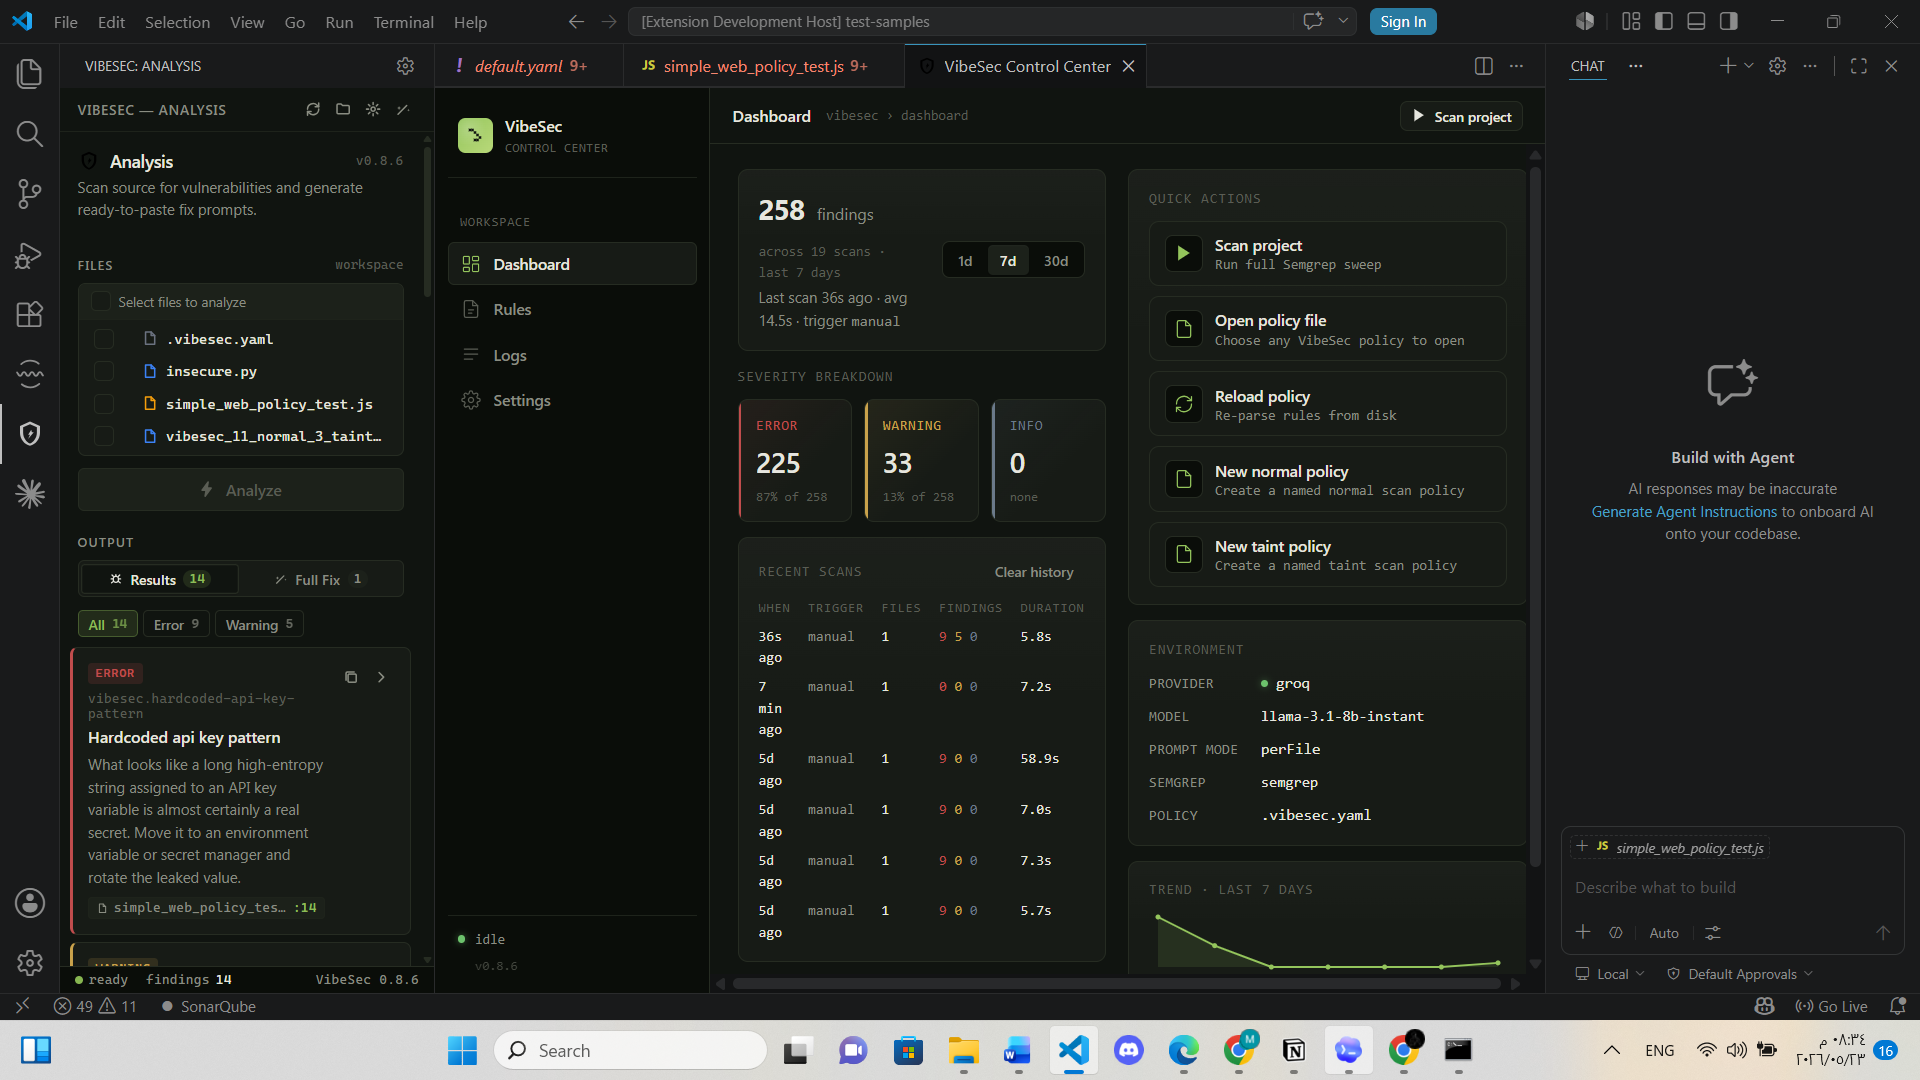1920x1080 pixels.
Task: Toggle the primary side bar layout
Action: click(x=1664, y=21)
